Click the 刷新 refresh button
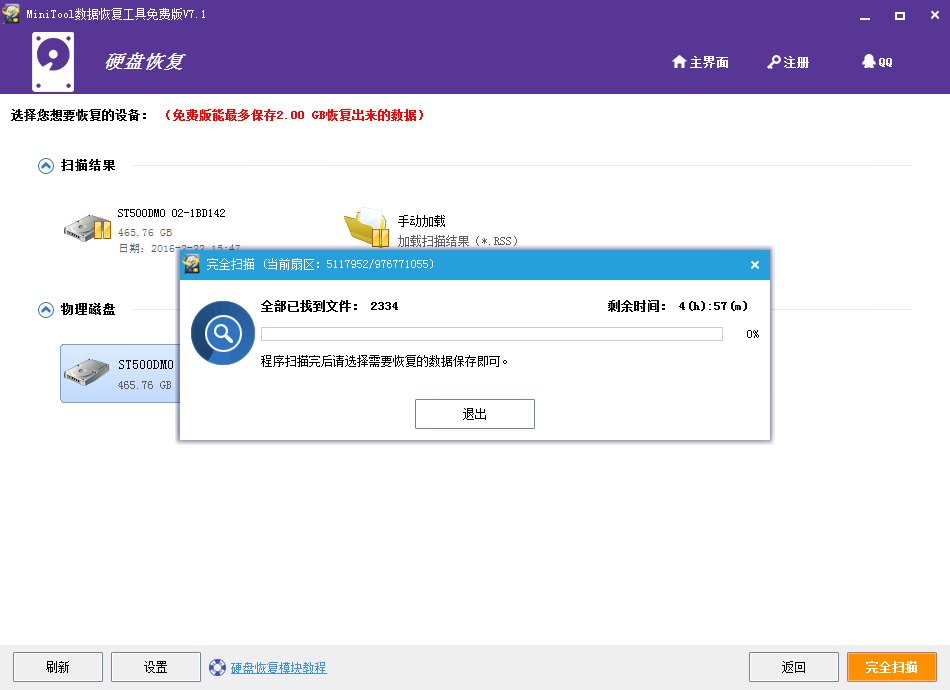The width and height of the screenshot is (950, 690). [x=58, y=667]
